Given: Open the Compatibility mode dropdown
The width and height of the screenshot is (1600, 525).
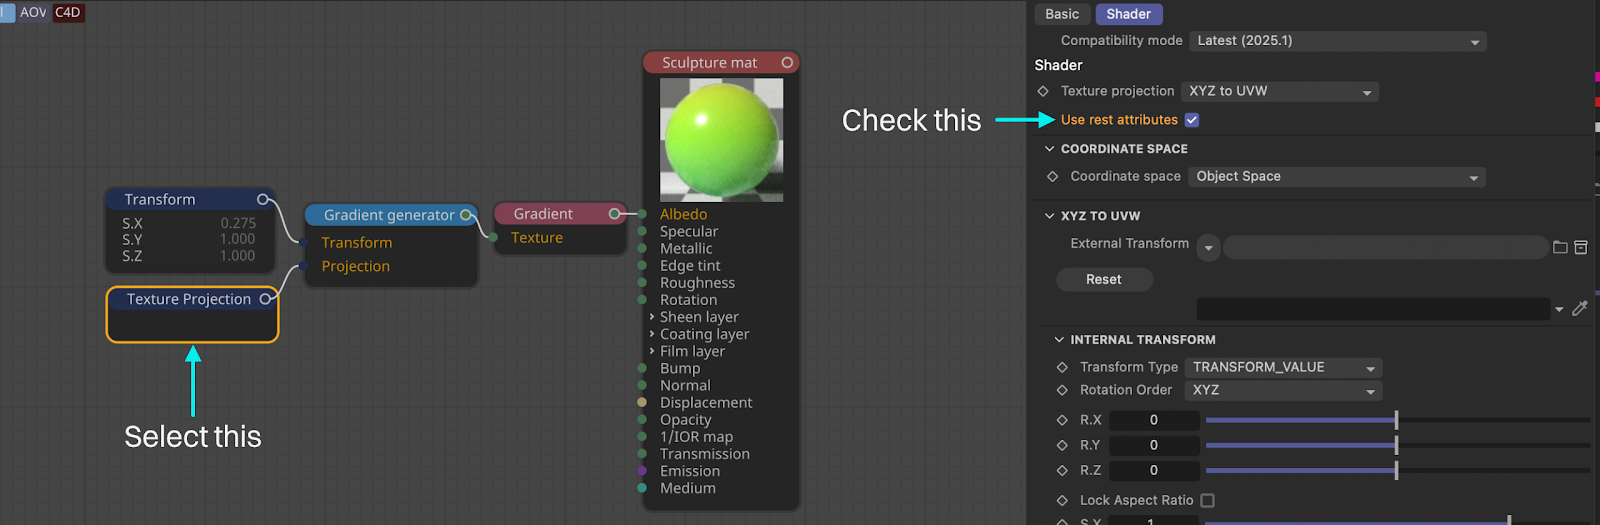Looking at the screenshot, I should pos(1337,41).
